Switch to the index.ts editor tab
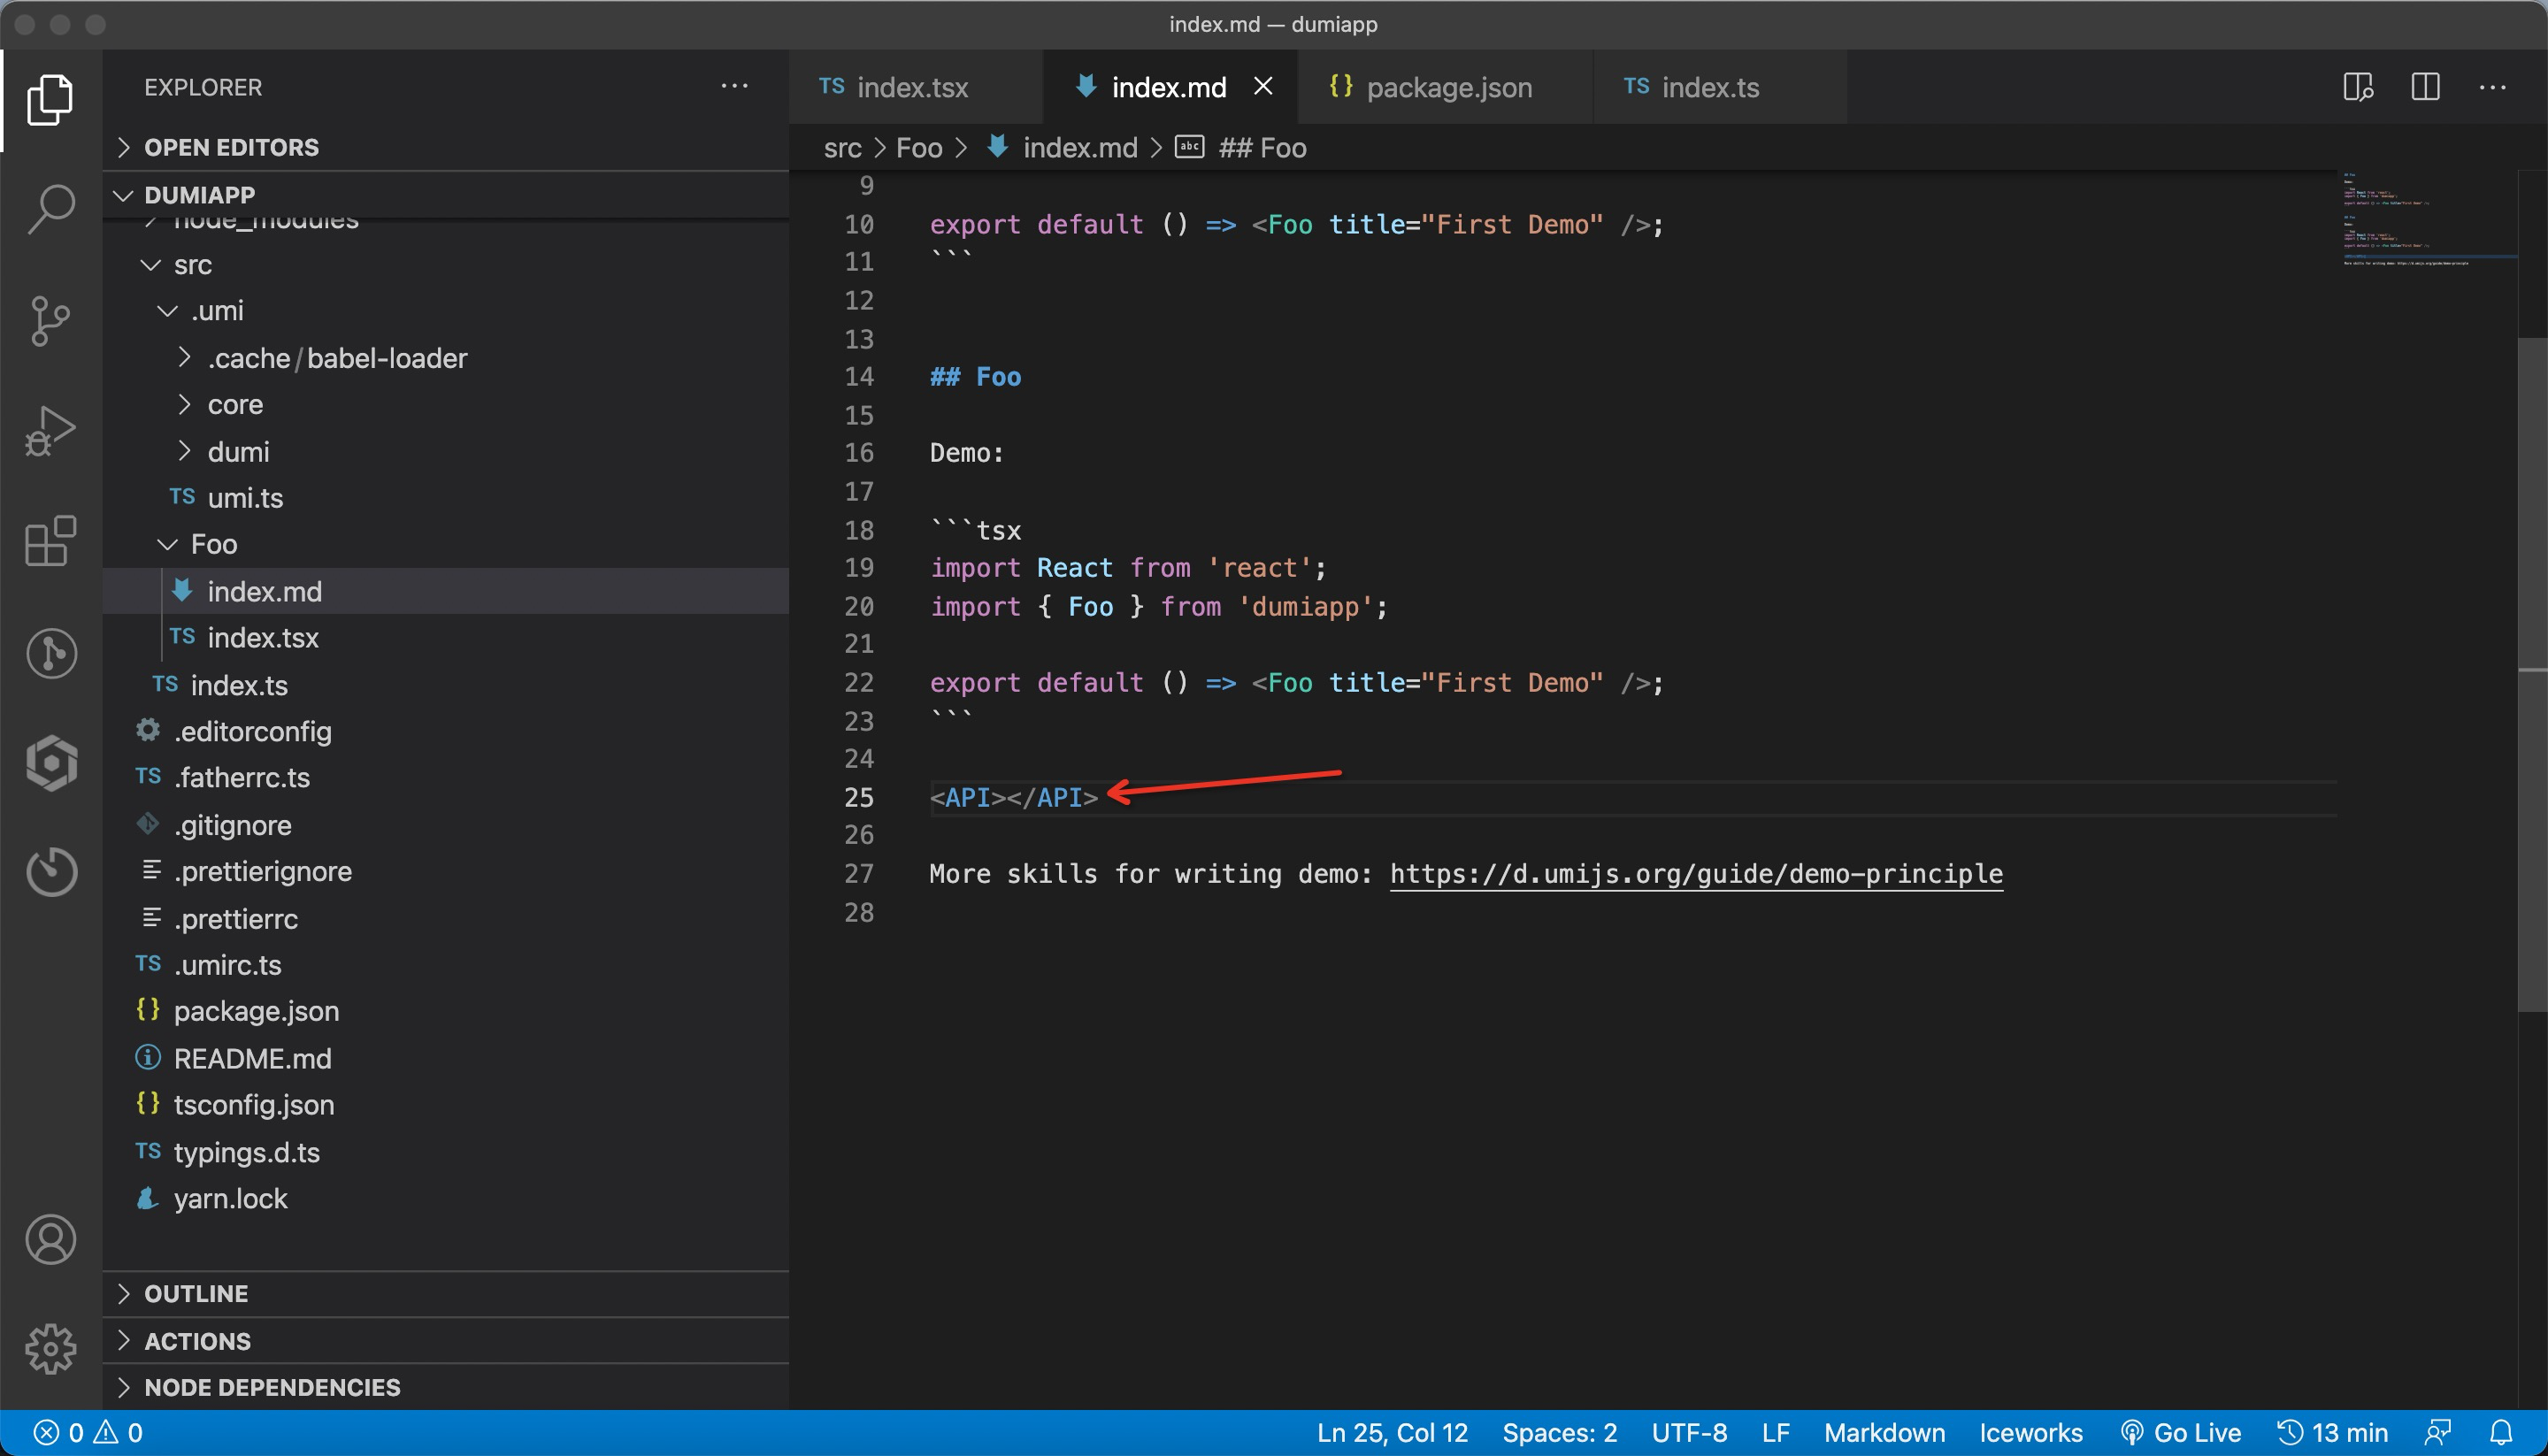2548x1456 pixels. [x=1719, y=87]
